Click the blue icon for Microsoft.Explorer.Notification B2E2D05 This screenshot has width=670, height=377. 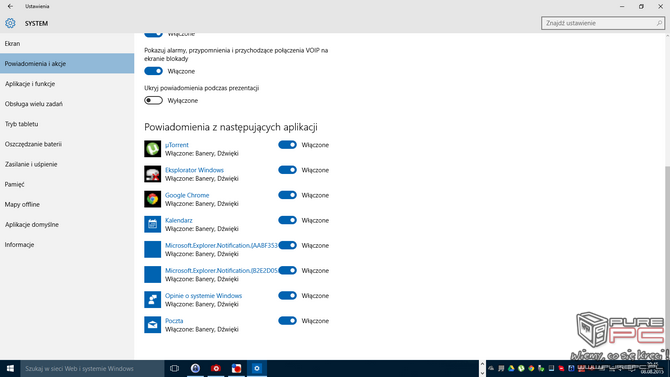coord(153,274)
